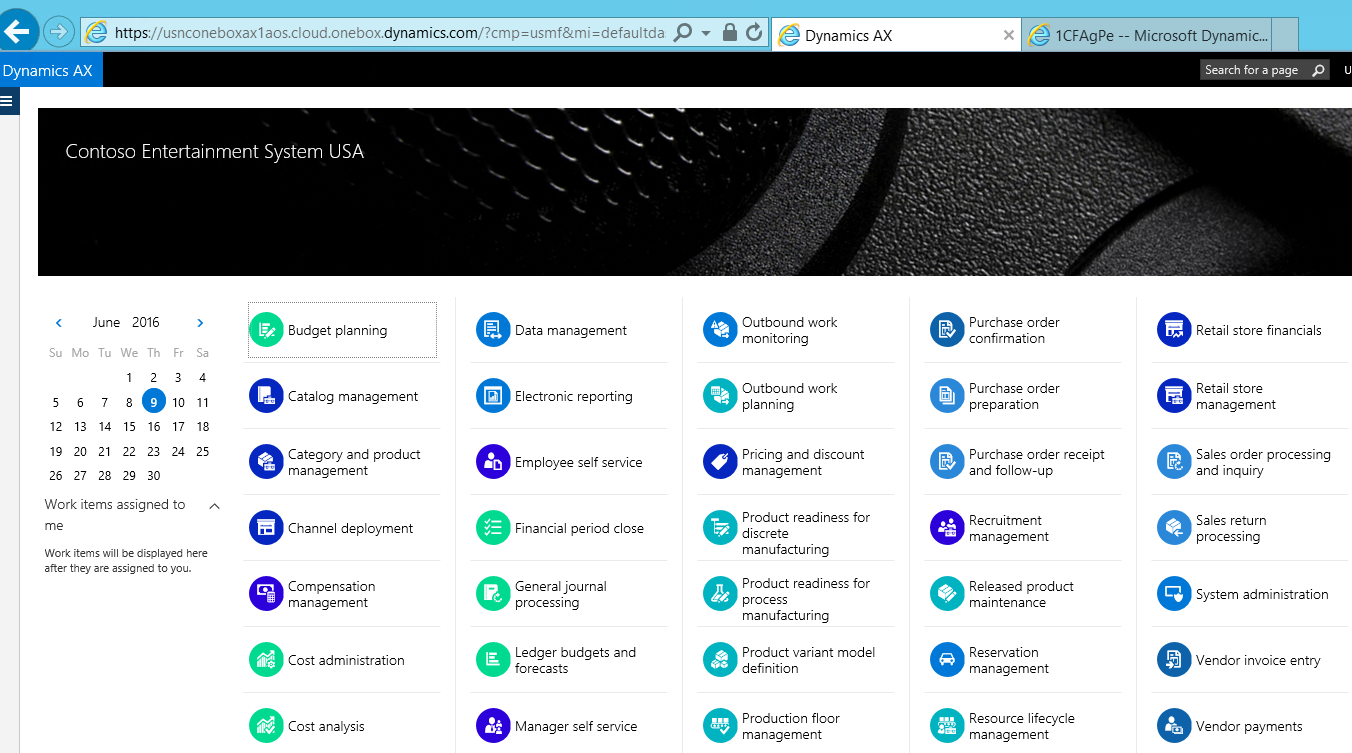This screenshot has height=753, width=1352.
Task: Collapse the Work items assigned to me section
Action: tap(214, 506)
